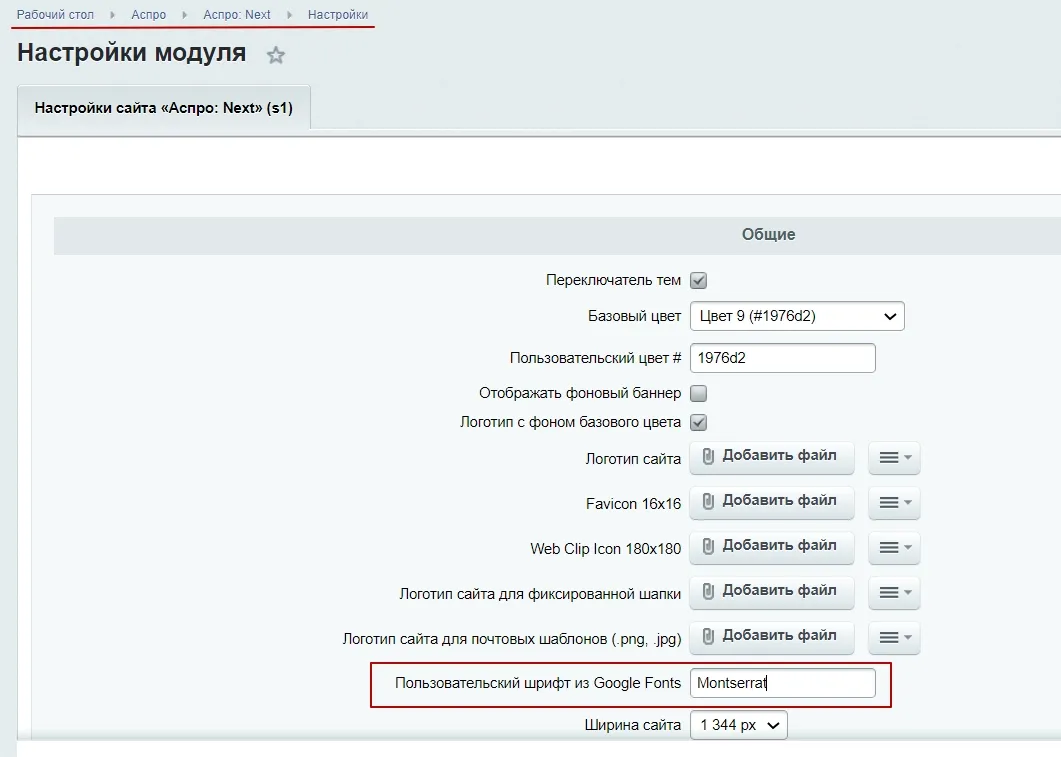
Task: Open Рабочий стол breadcrumb link
Action: click(x=55, y=14)
